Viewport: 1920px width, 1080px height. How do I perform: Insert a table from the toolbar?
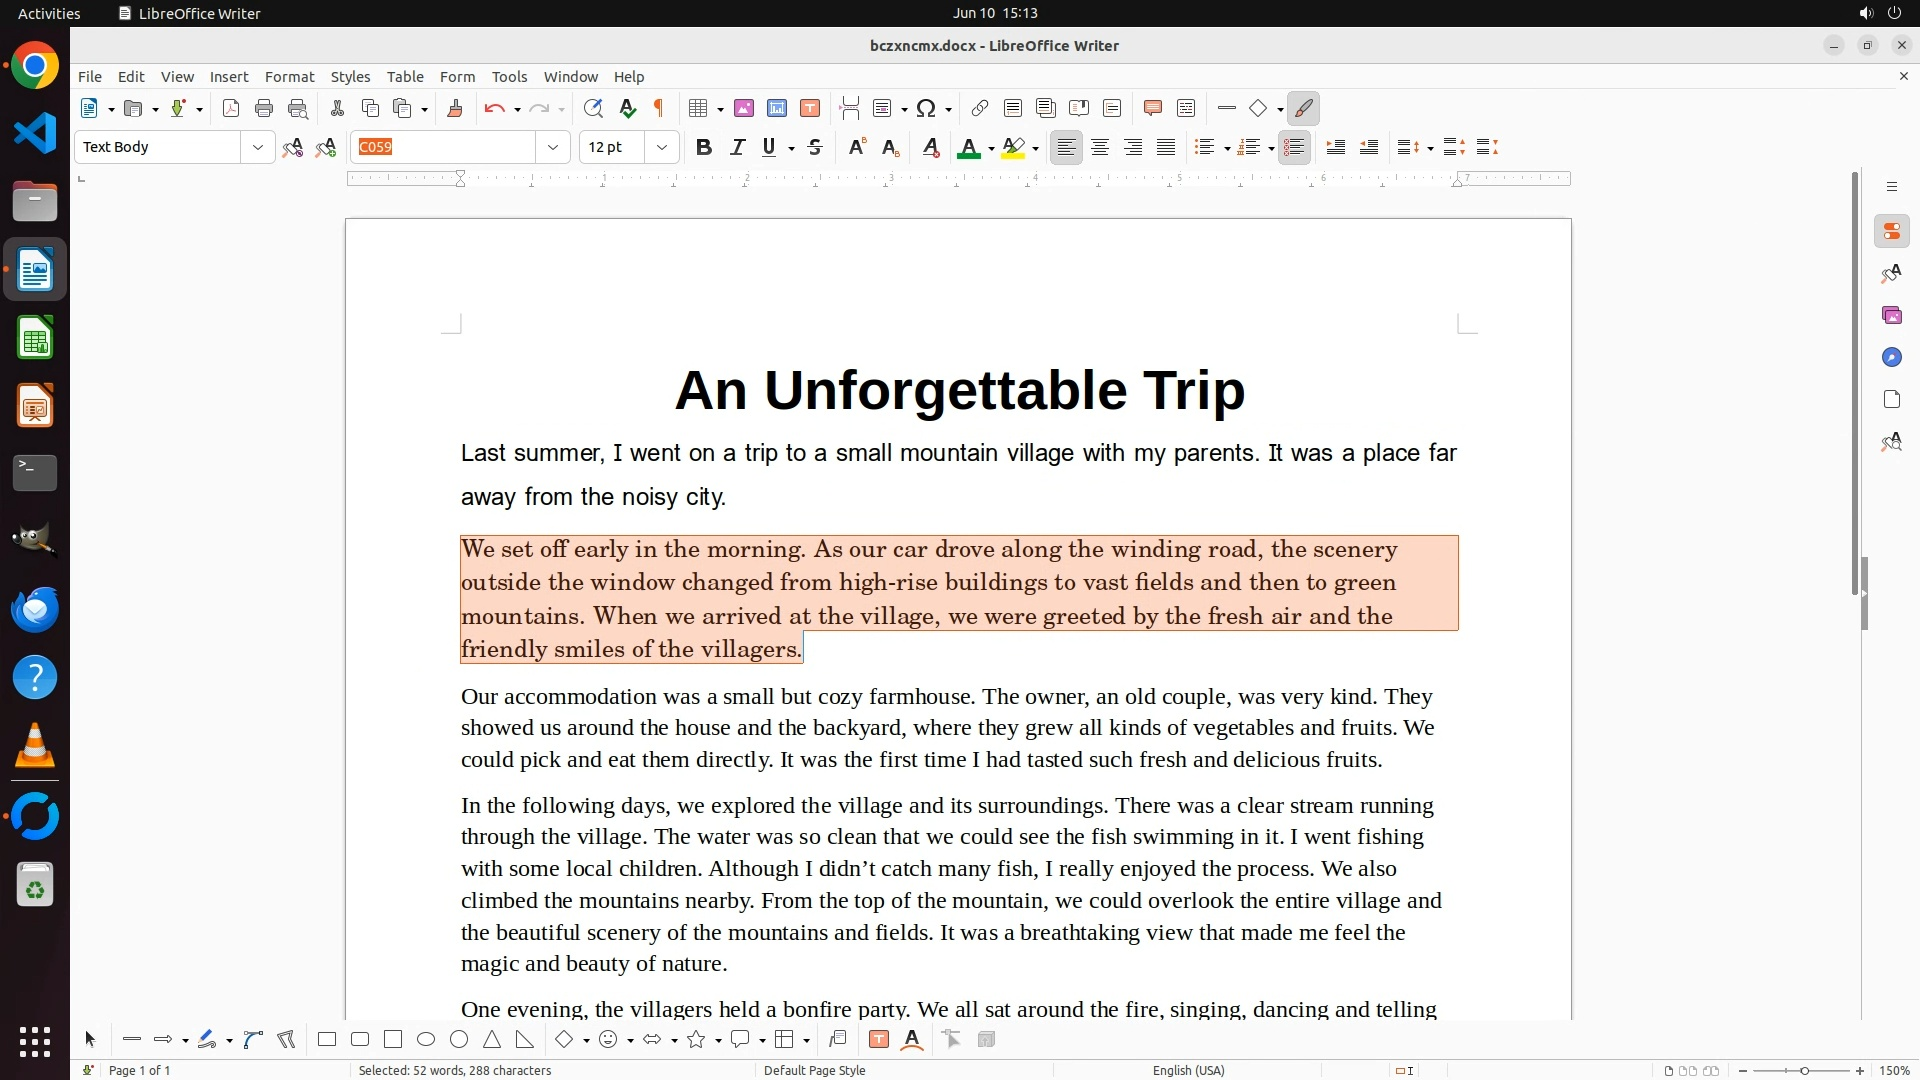(698, 109)
